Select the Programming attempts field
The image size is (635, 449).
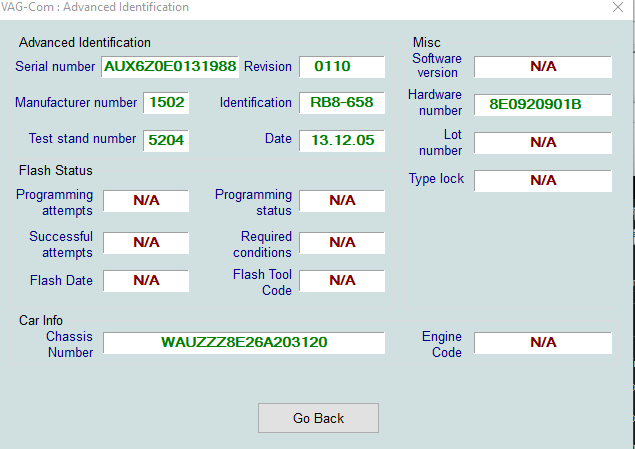tap(146, 201)
